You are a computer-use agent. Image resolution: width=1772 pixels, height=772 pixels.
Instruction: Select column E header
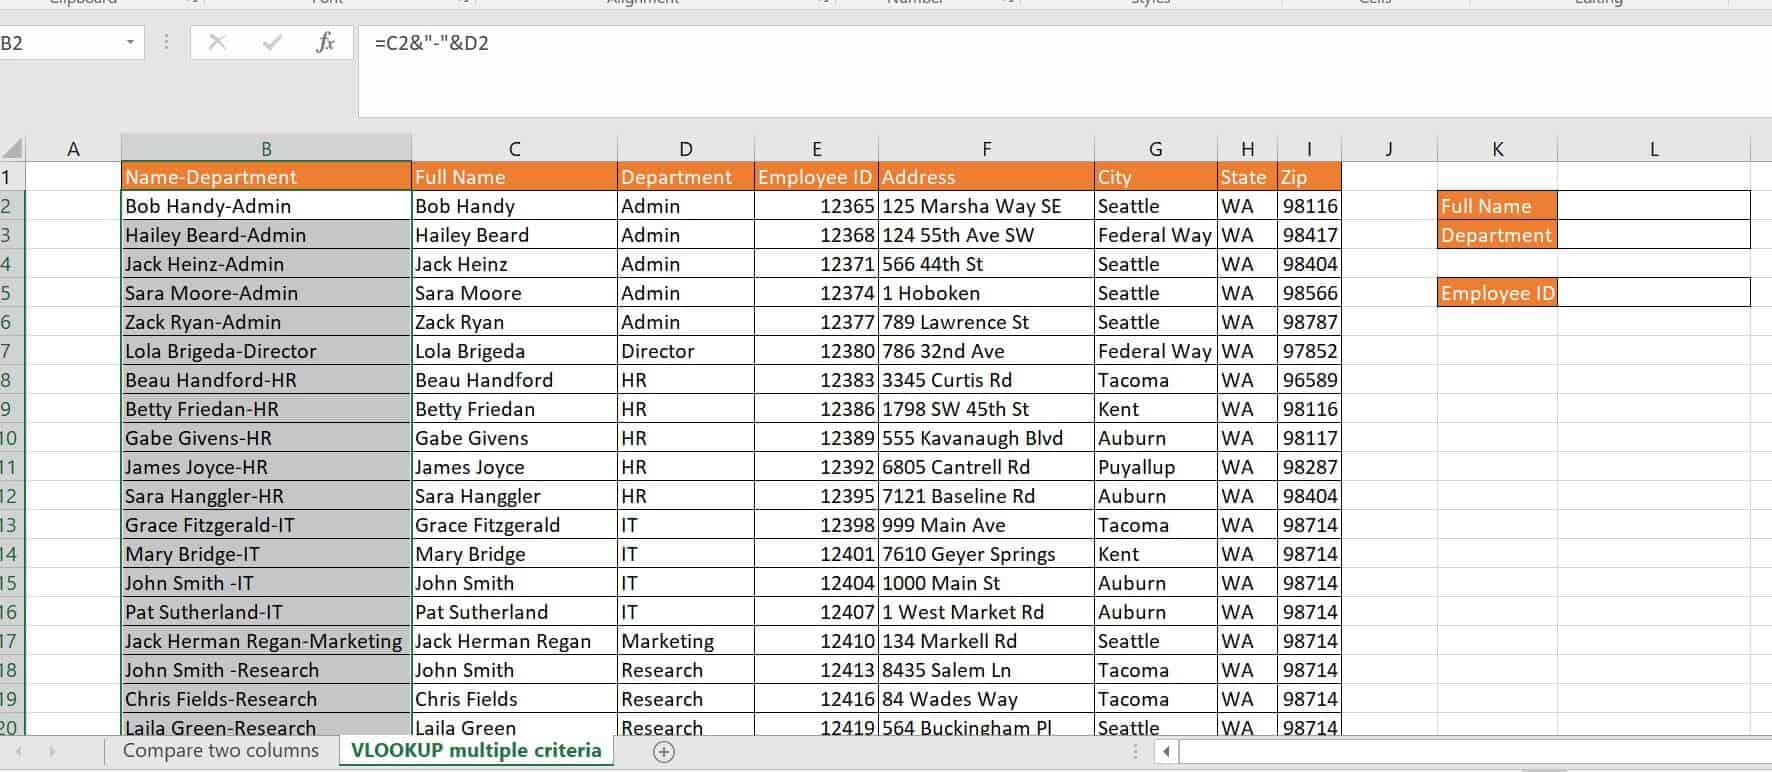[816, 149]
